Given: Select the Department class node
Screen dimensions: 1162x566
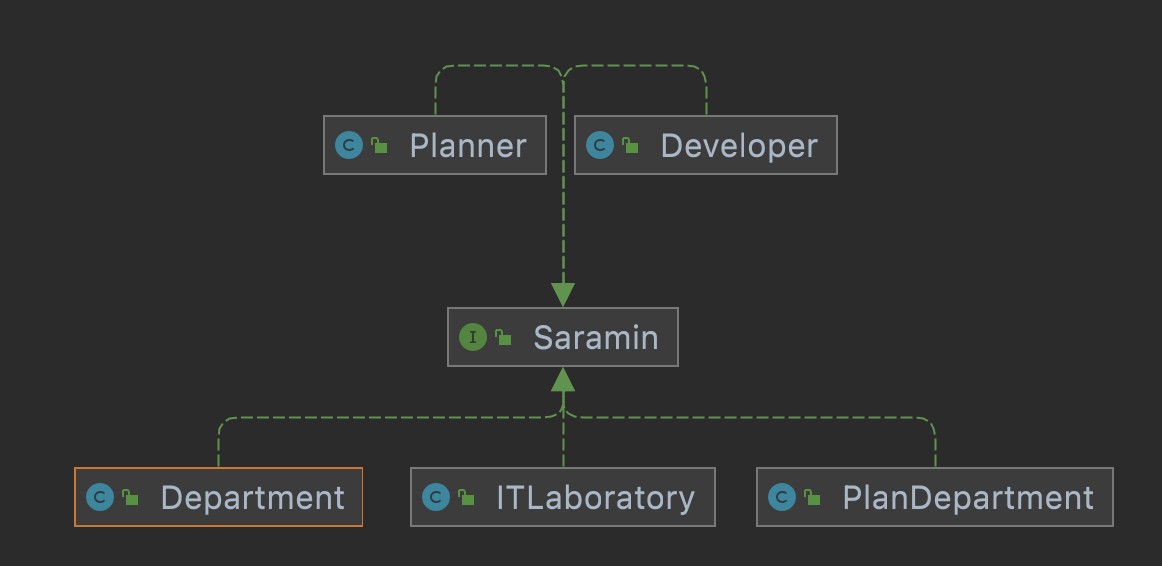Looking at the screenshot, I should coord(219,497).
